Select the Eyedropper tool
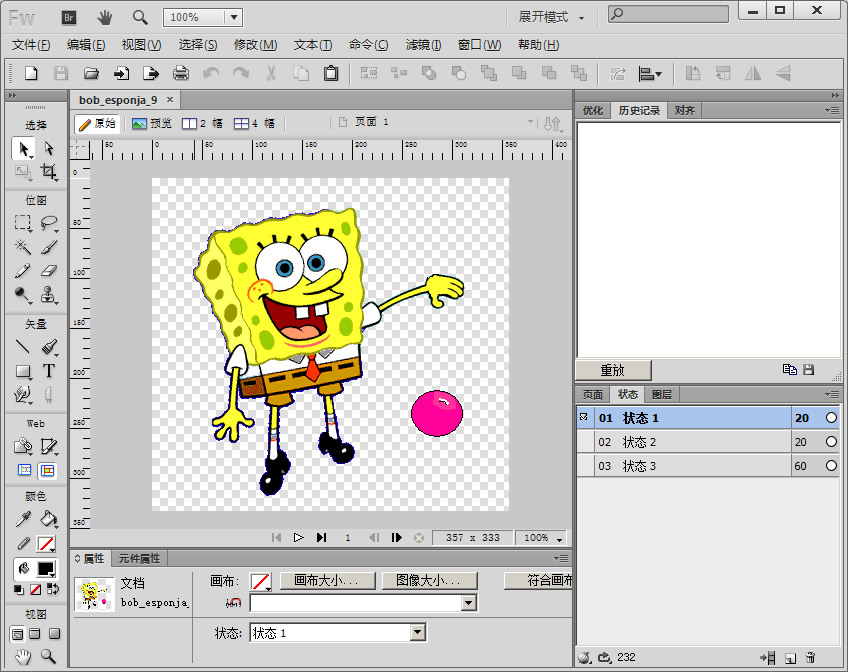 pos(23,519)
